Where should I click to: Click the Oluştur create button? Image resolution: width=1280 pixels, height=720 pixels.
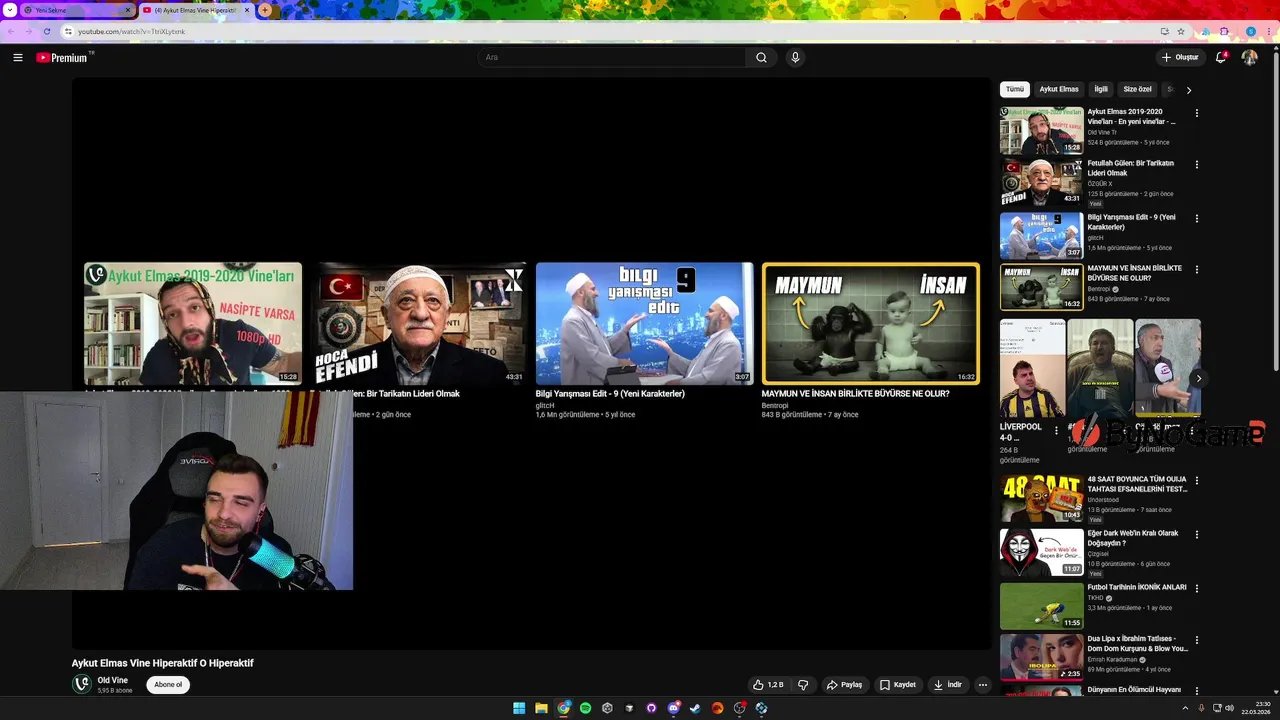(x=1180, y=58)
